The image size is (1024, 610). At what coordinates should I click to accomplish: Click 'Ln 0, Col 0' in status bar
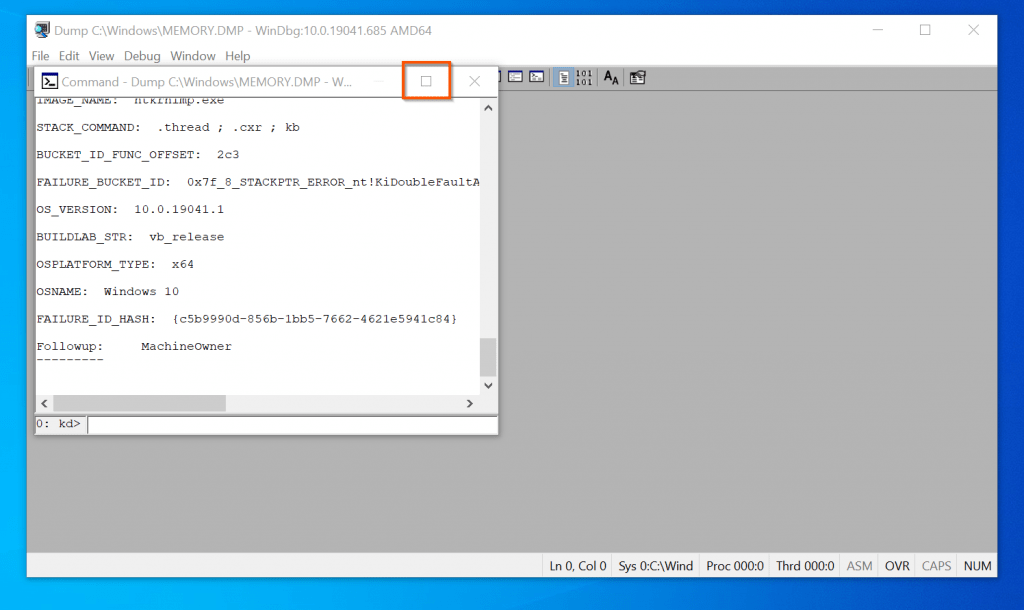tap(578, 566)
